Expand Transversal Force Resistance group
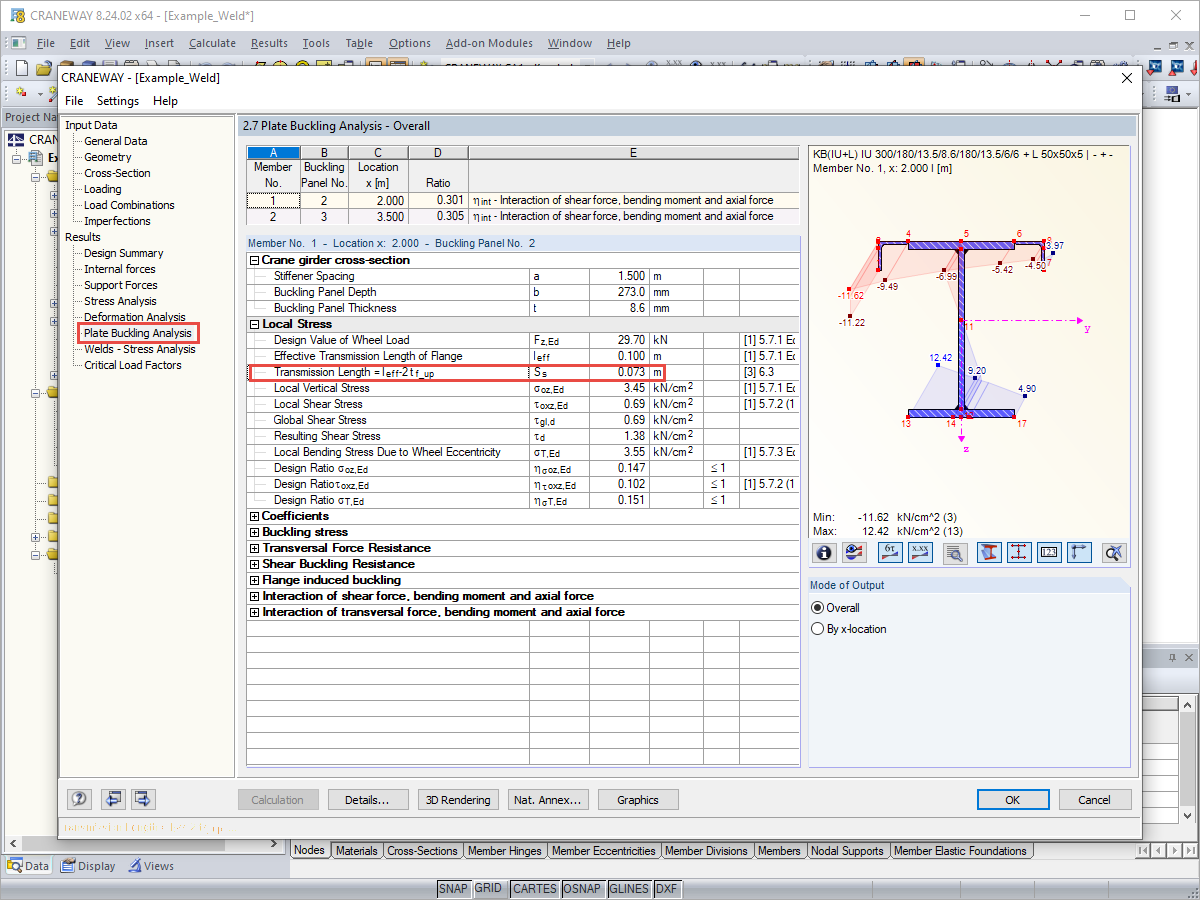 pyautogui.click(x=254, y=548)
